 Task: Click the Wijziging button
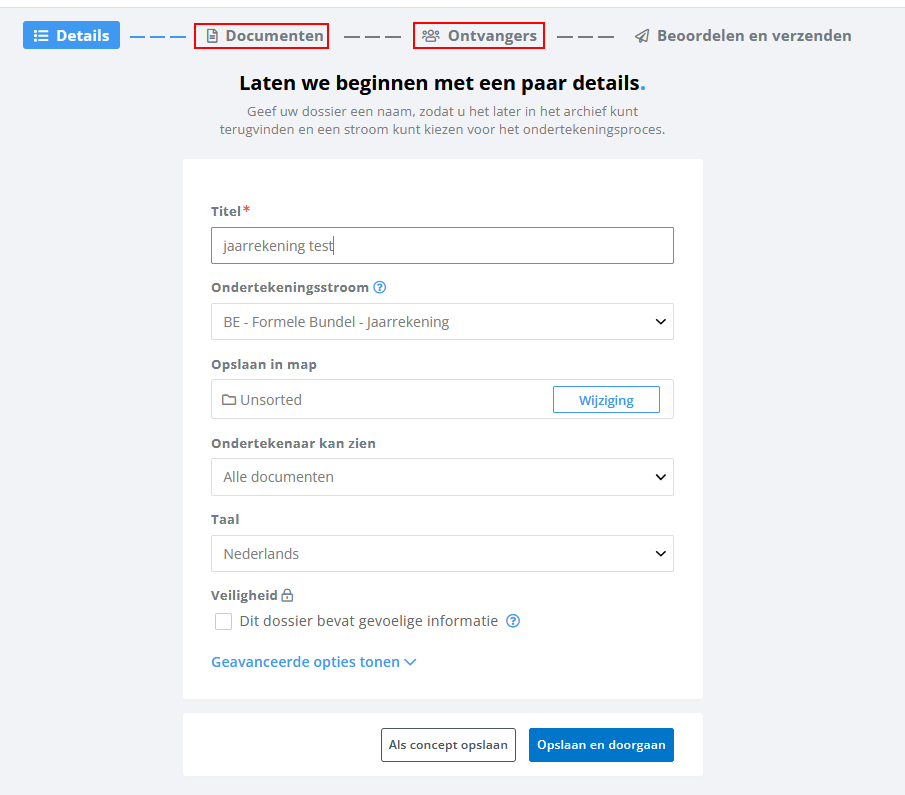point(606,400)
